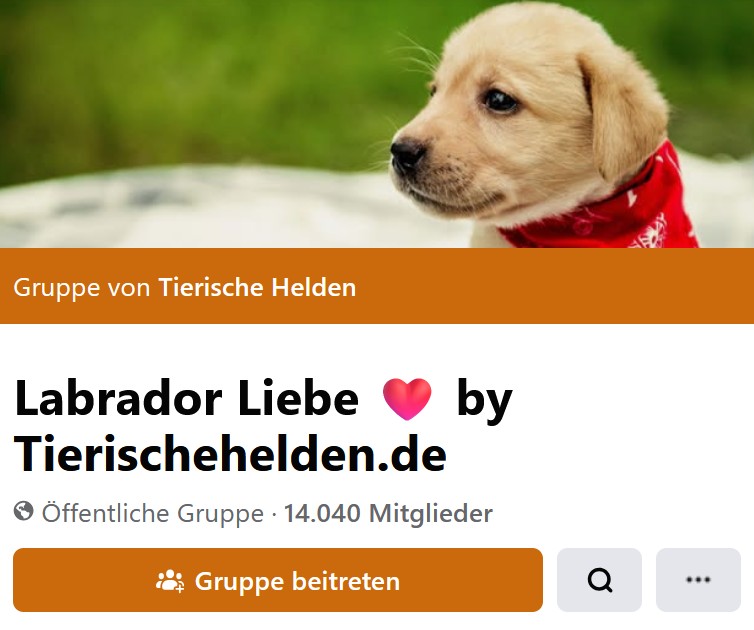The width and height of the screenshot is (754, 630).
Task: Click the Öffentliche Gruppe privacy label
Action: (153, 513)
